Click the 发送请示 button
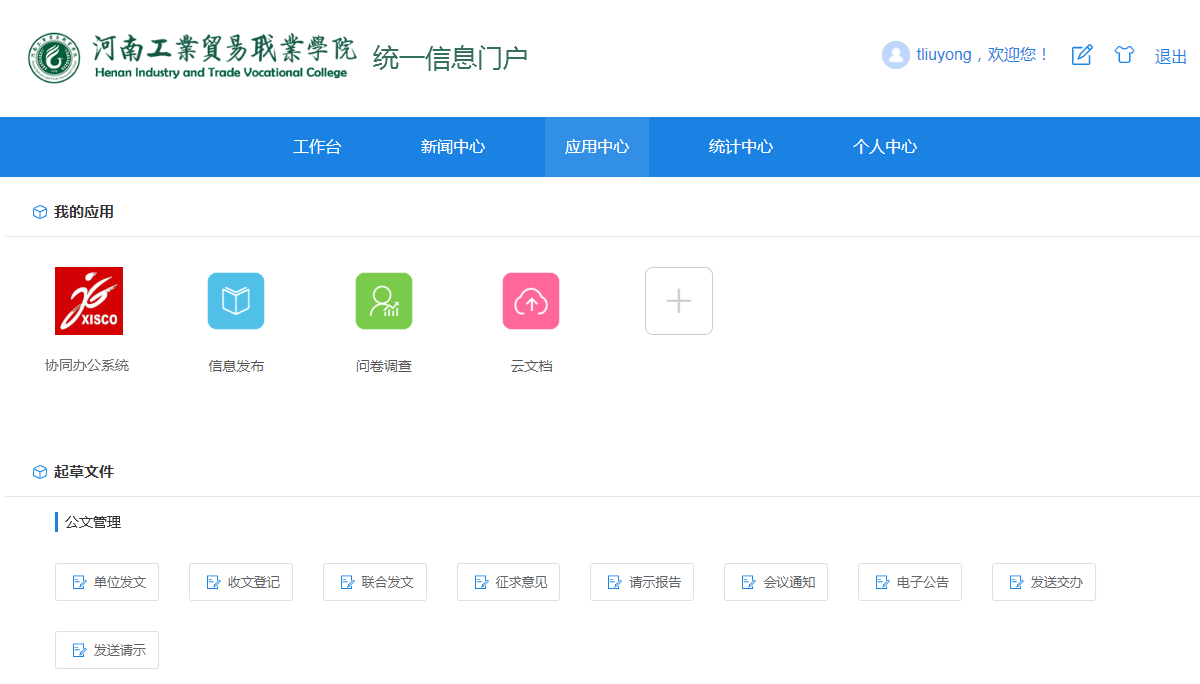This screenshot has width=1200, height=684. [x=107, y=650]
